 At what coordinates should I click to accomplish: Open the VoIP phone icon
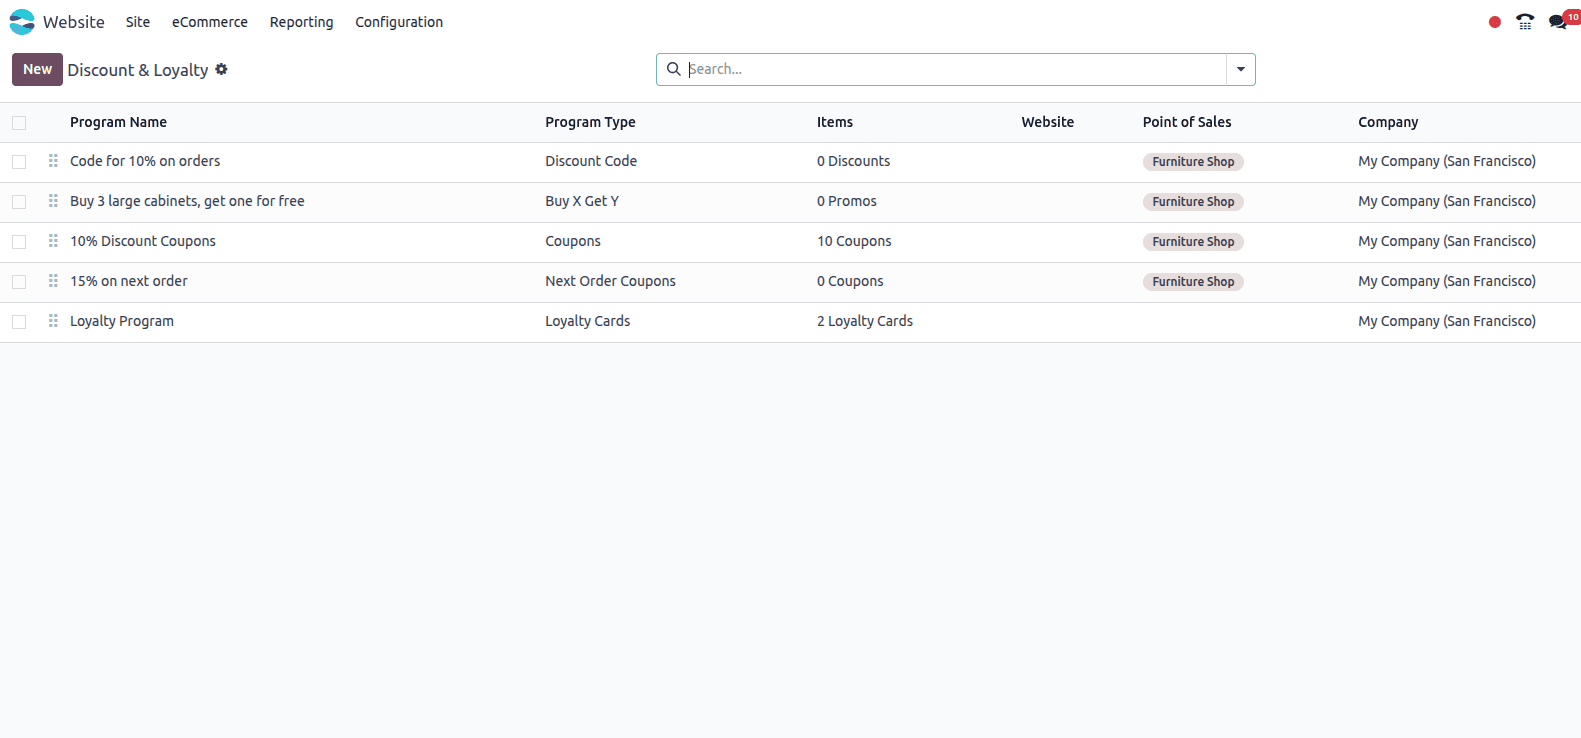point(1524,22)
